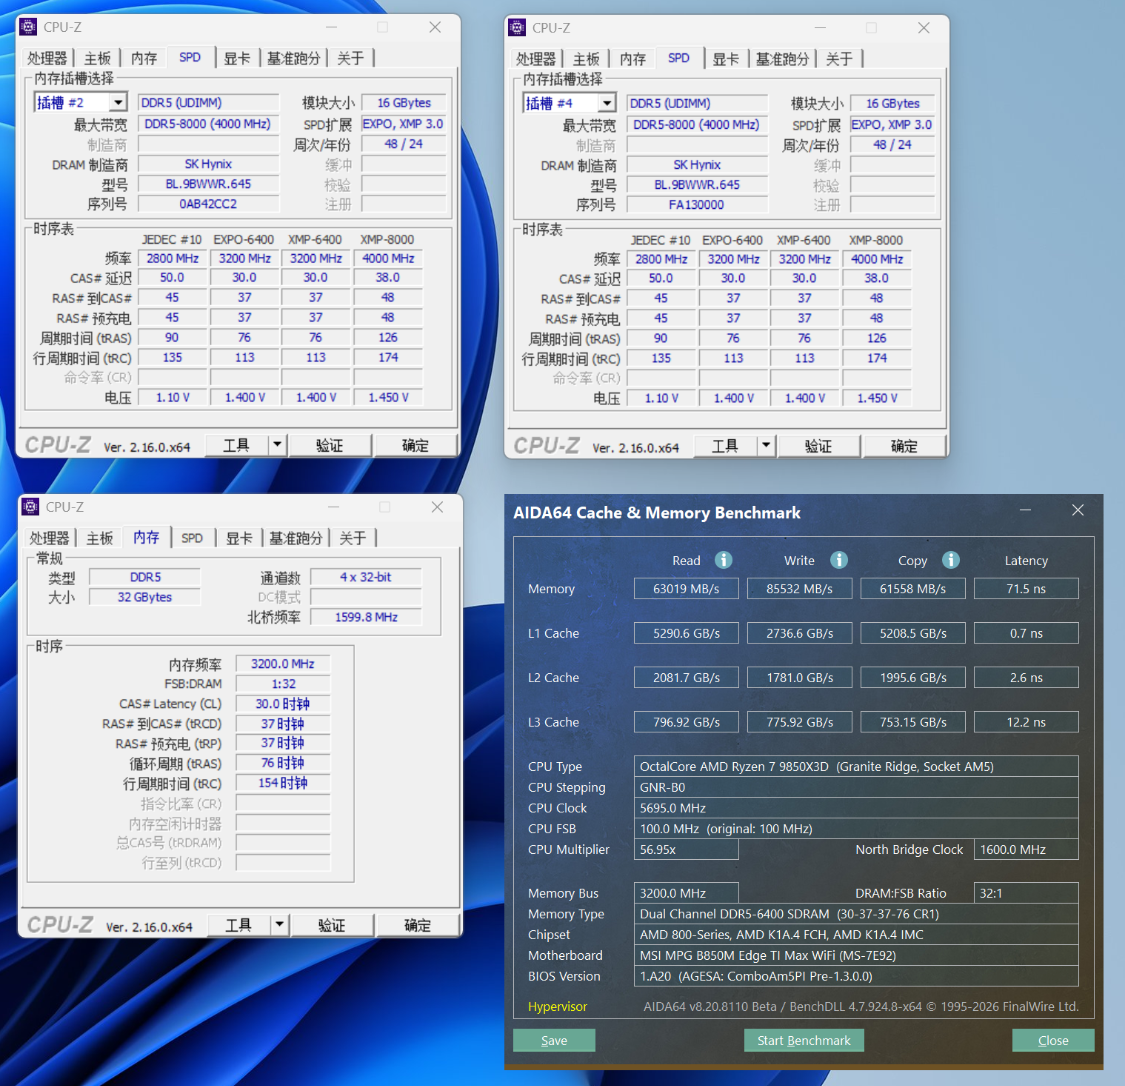This screenshot has width=1125, height=1086.
Task: Switch to 内存 tab in slot #4 CPU-Z window
Action: click(632, 59)
